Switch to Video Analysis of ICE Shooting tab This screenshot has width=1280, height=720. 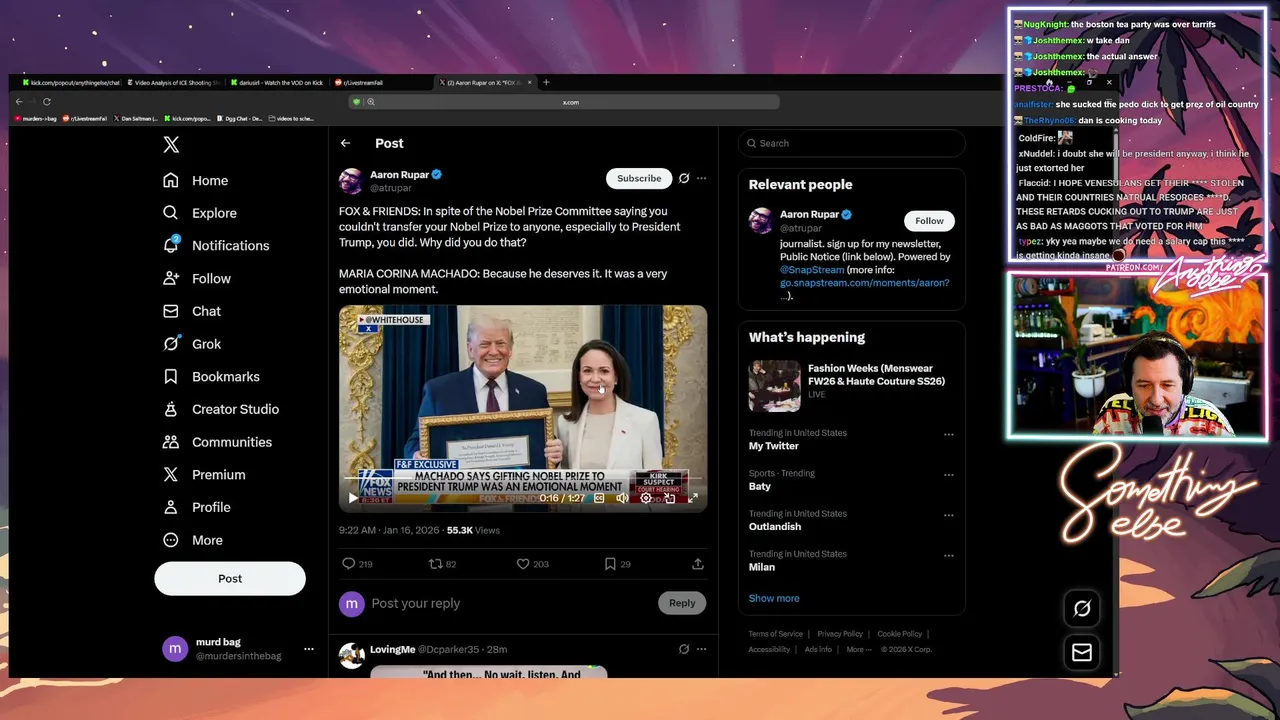174,83
